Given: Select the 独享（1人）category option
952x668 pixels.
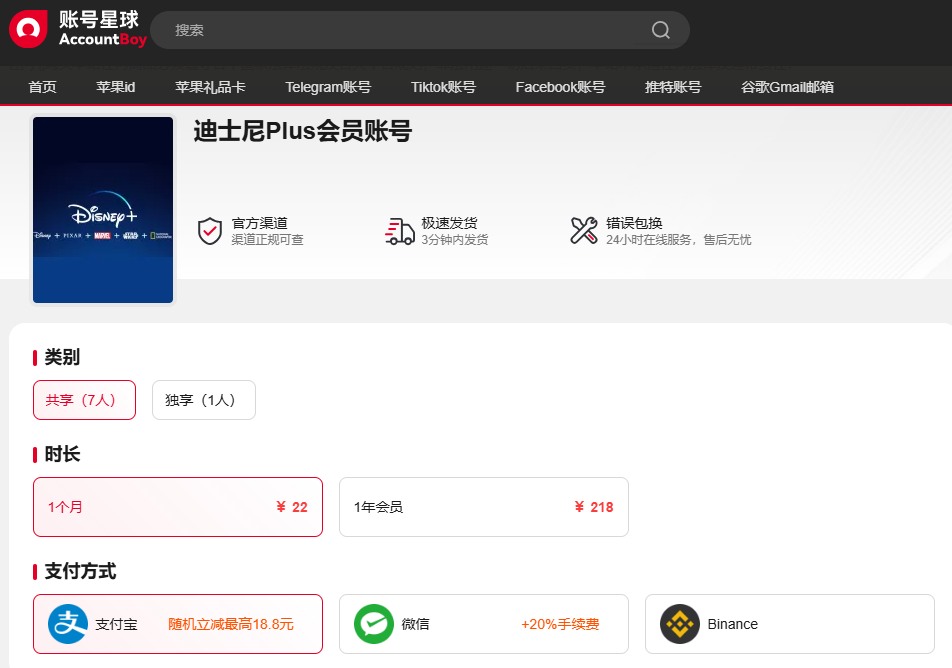Looking at the screenshot, I should 204,400.
